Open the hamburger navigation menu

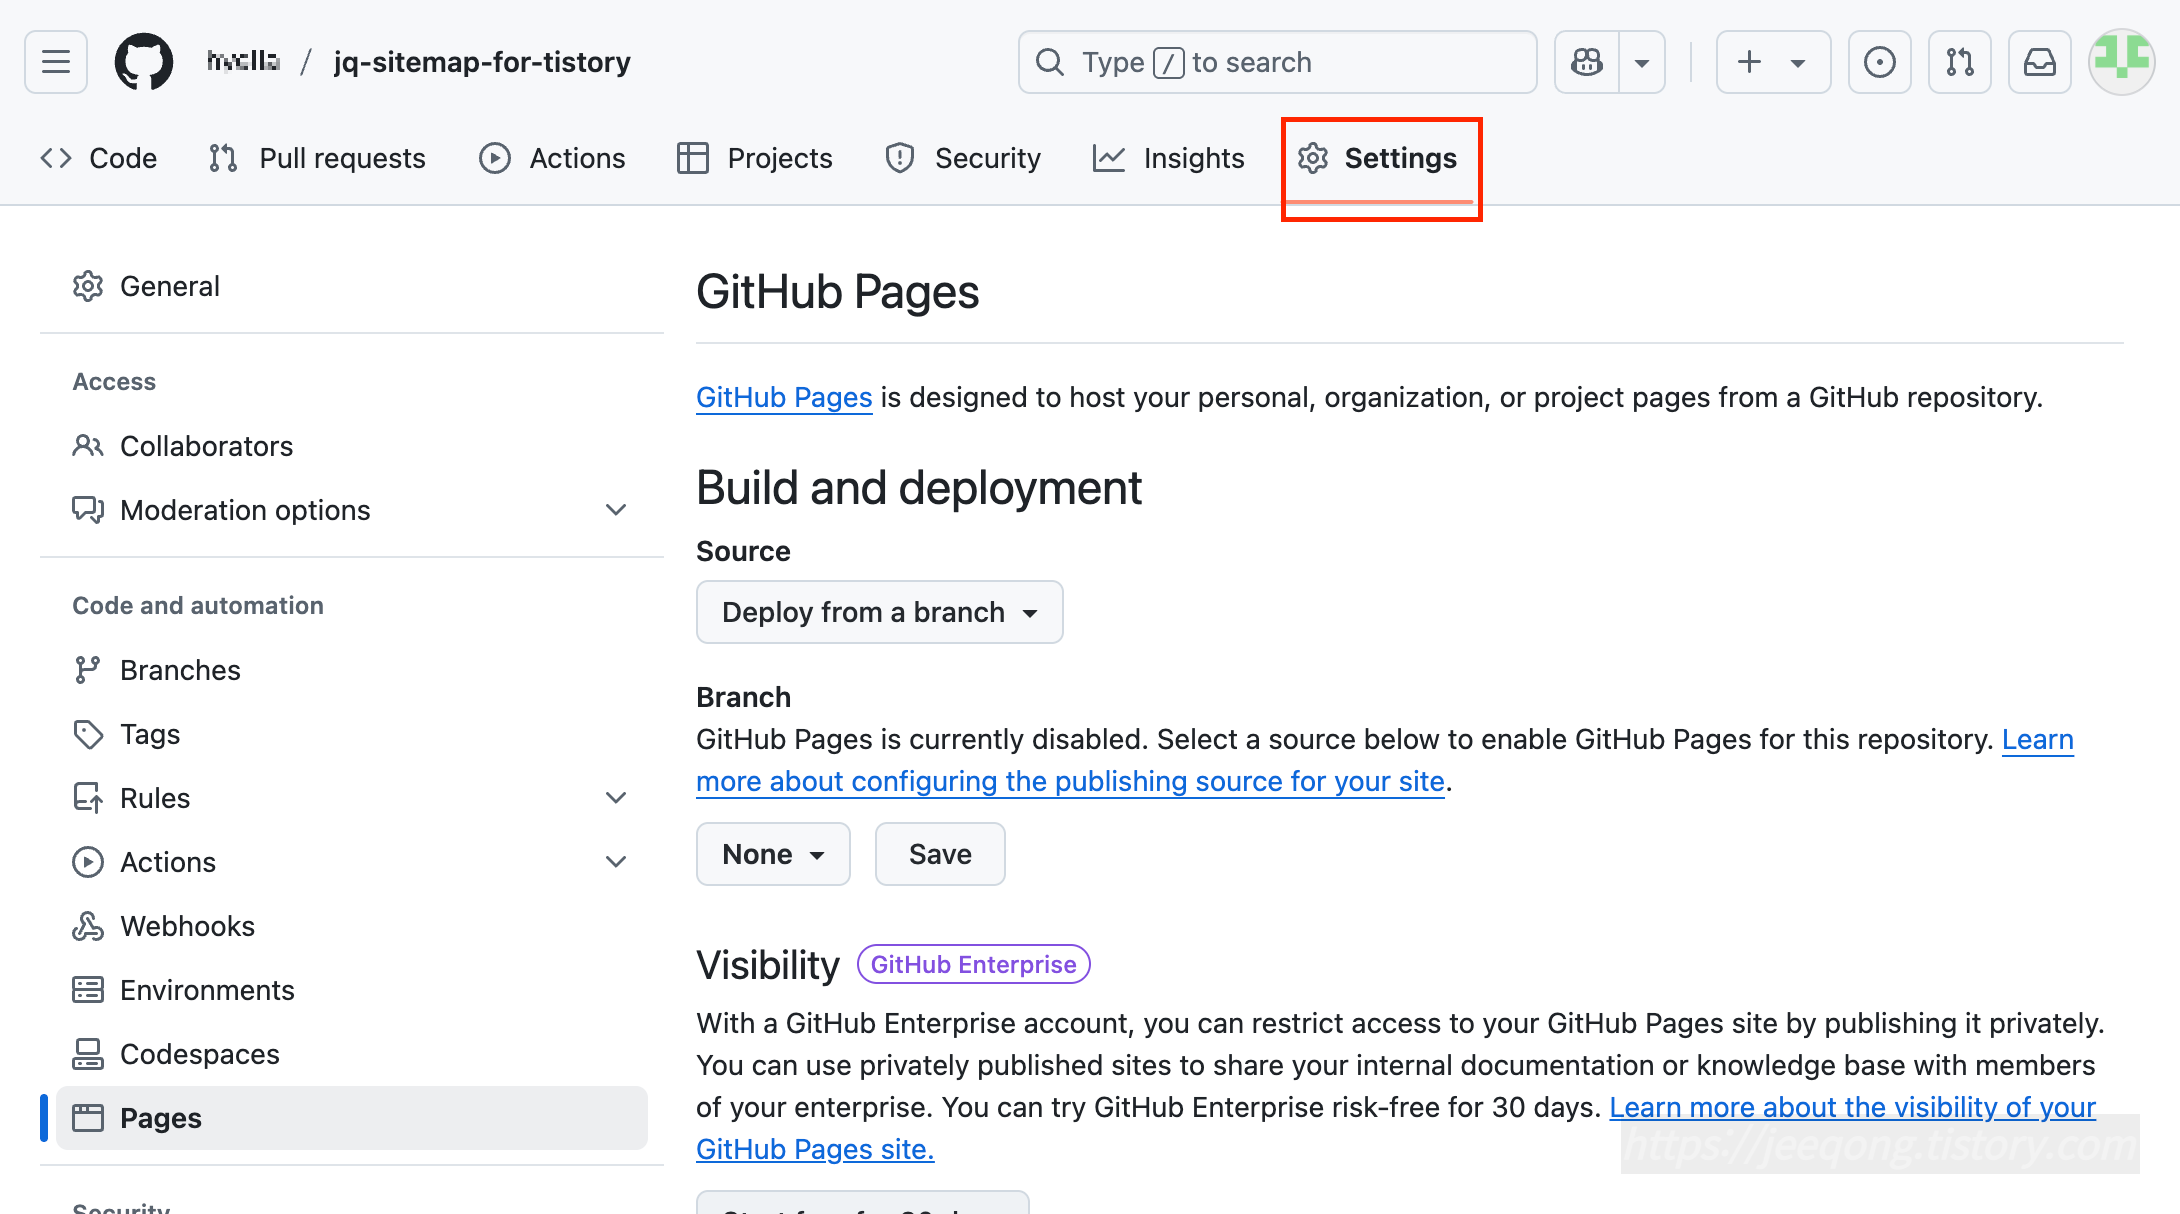pyautogui.click(x=56, y=62)
